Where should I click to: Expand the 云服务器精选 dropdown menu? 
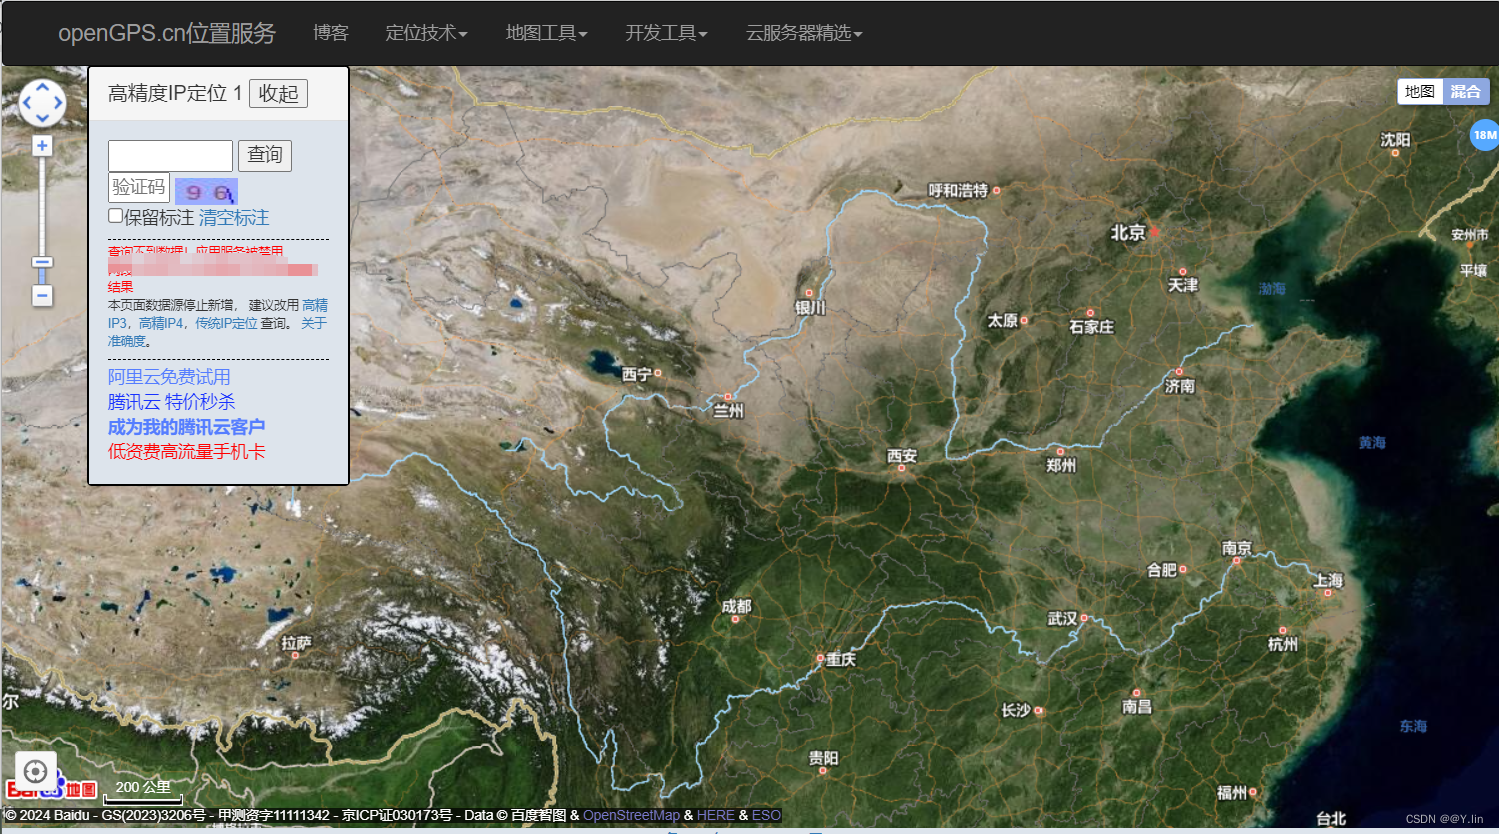pyautogui.click(x=804, y=33)
